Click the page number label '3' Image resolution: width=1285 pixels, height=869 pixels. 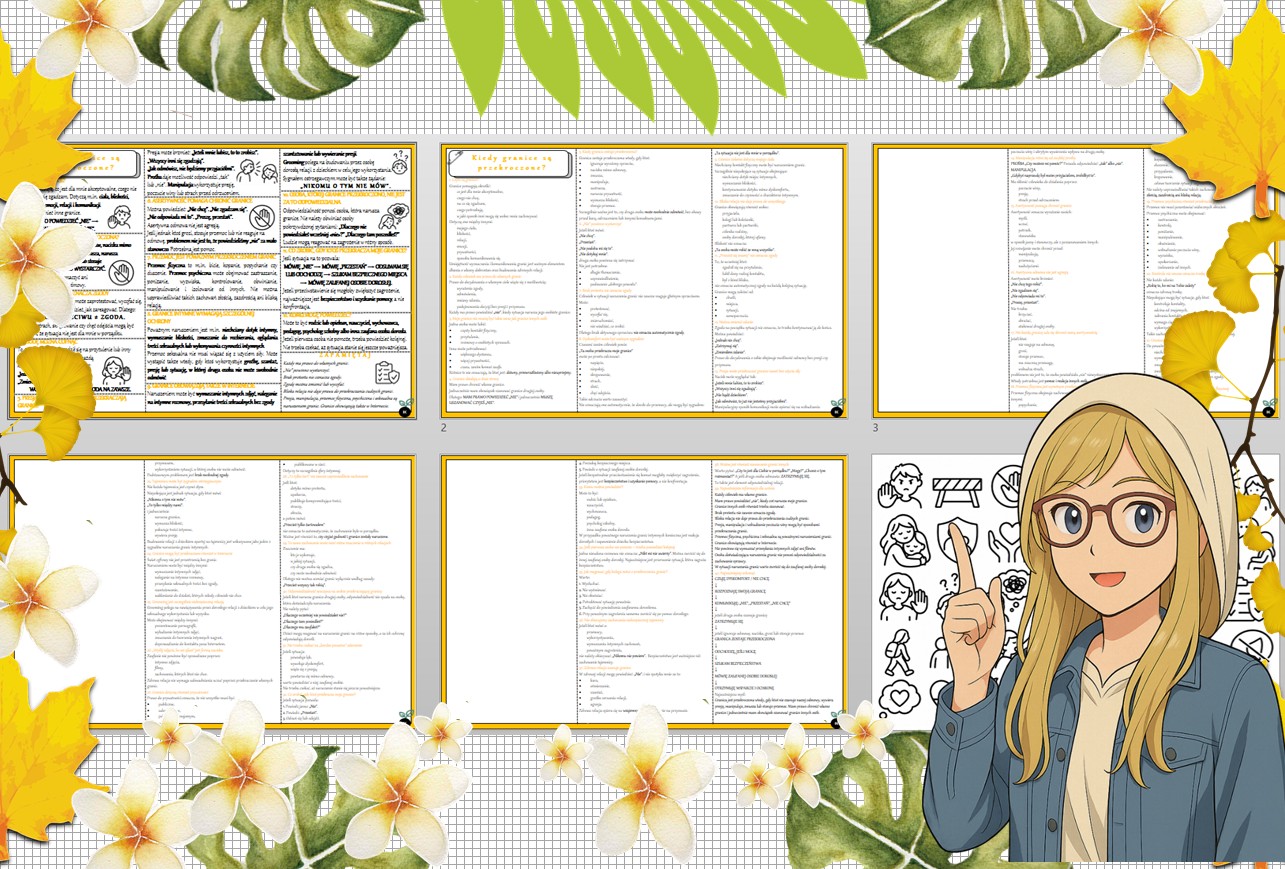(876, 428)
